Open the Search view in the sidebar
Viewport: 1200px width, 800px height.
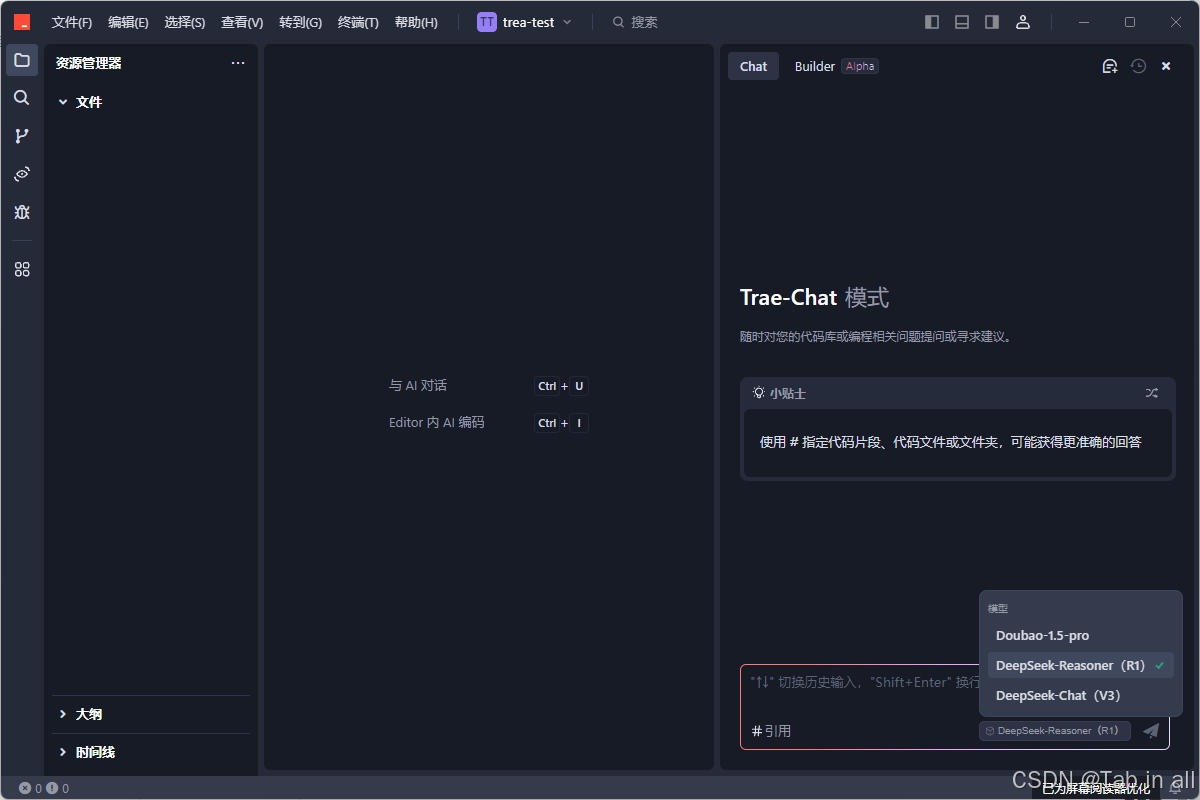[x=22, y=98]
